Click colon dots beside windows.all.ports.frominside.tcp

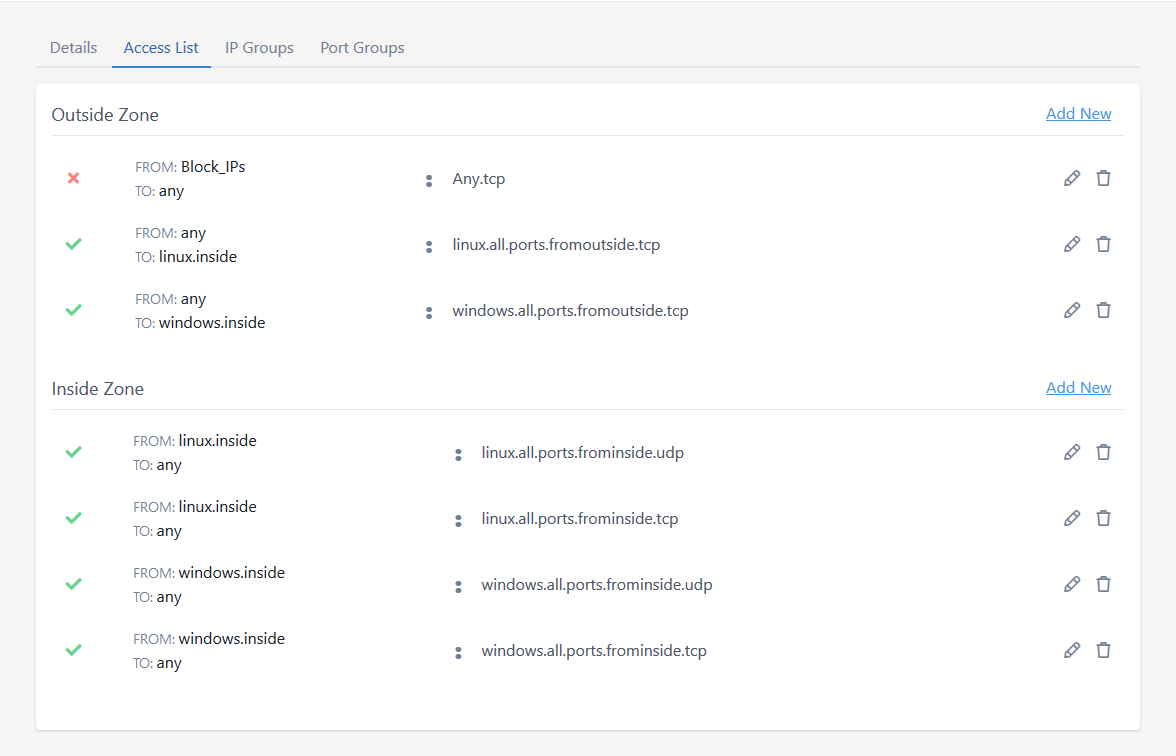pyautogui.click(x=458, y=652)
